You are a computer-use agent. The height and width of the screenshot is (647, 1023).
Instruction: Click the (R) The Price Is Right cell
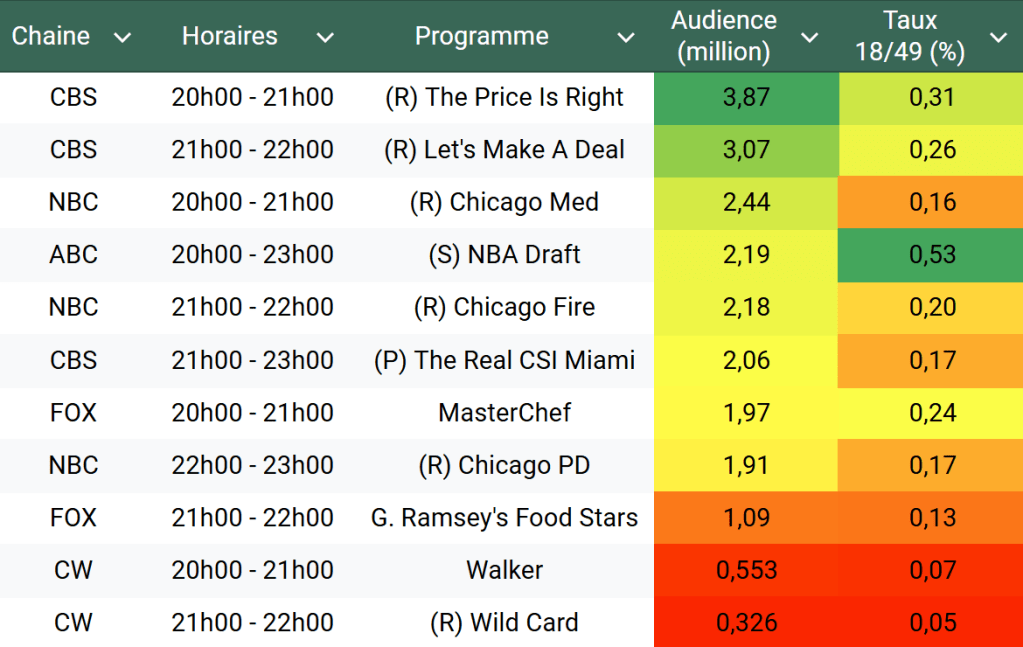504,98
